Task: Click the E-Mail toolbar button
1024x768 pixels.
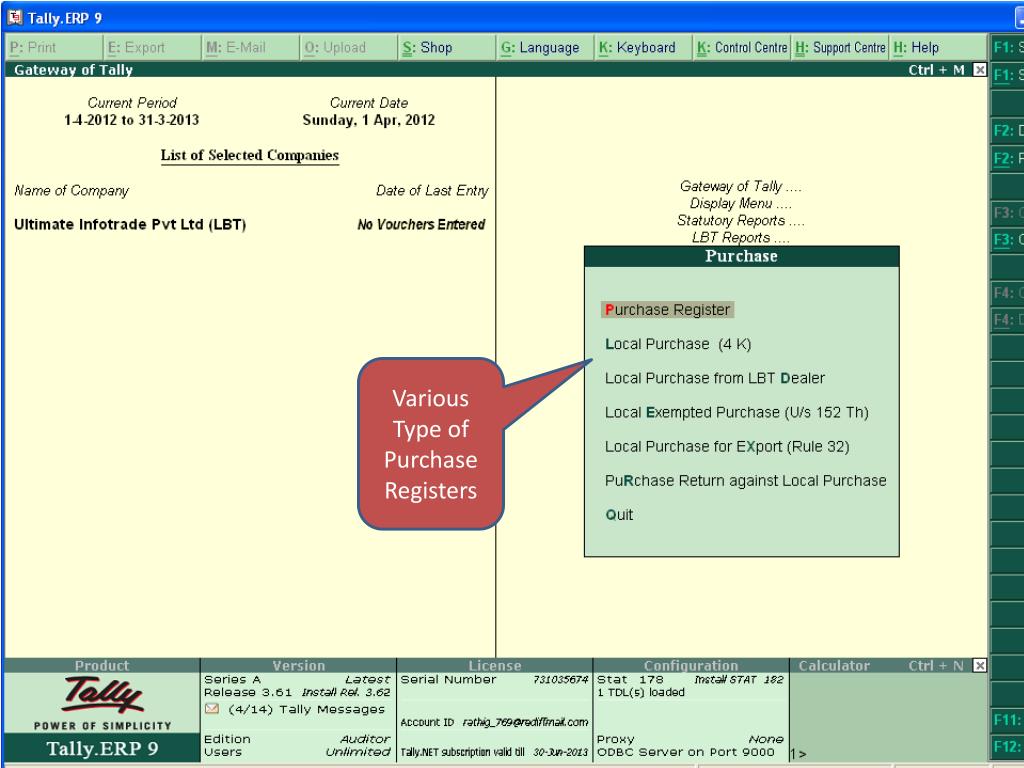Action: pyautogui.click(x=251, y=48)
